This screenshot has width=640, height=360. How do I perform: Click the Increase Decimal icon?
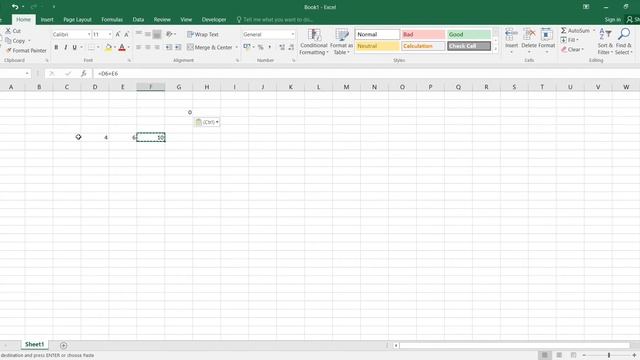(282, 47)
